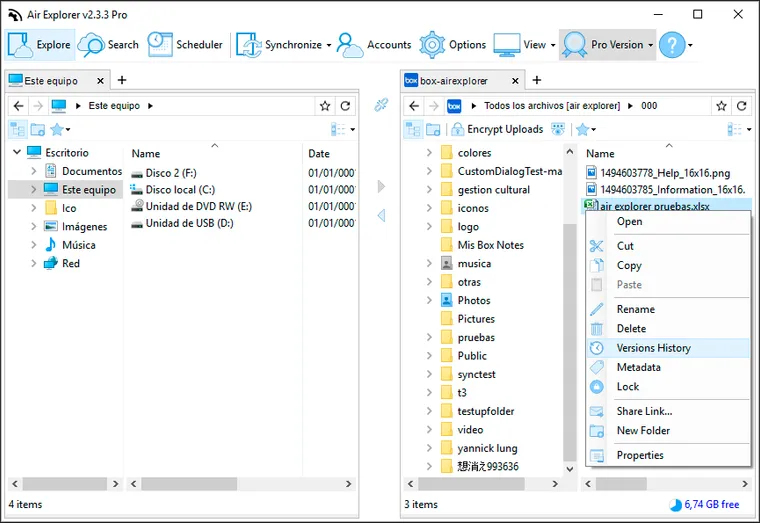Click the link panes icon between panes

coord(381,105)
